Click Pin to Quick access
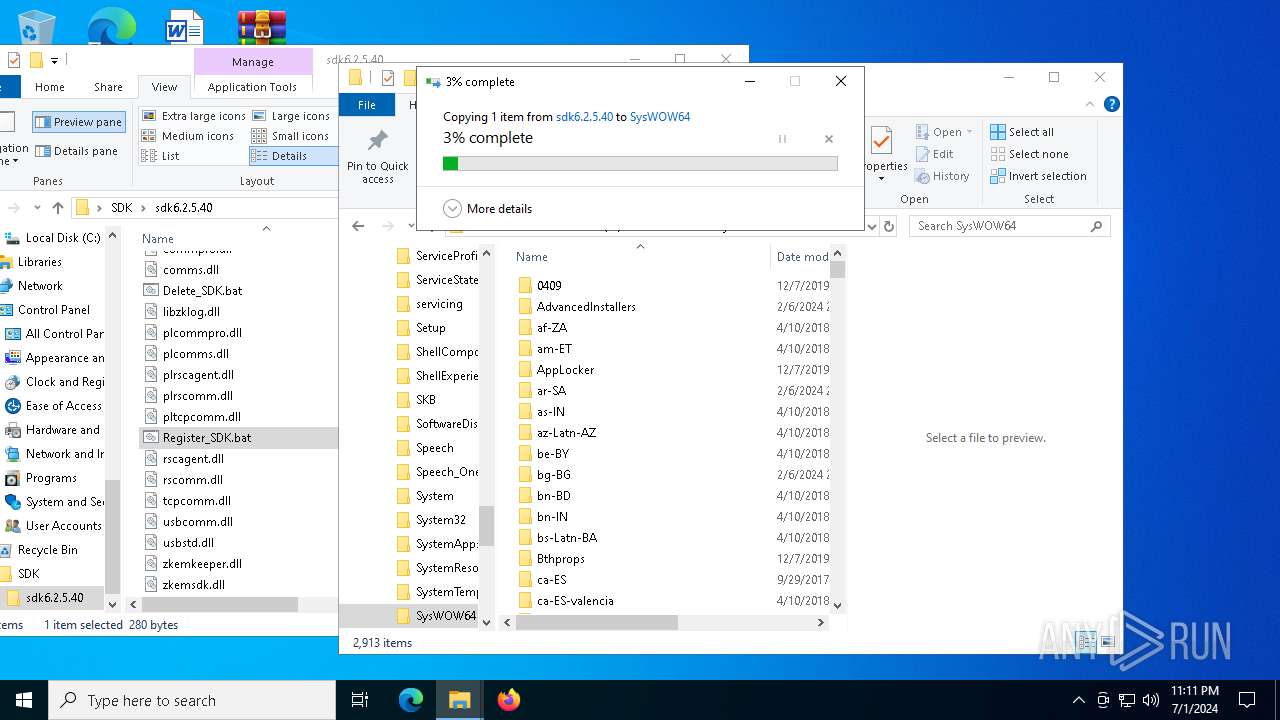This screenshot has width=1280, height=720. 378,158
